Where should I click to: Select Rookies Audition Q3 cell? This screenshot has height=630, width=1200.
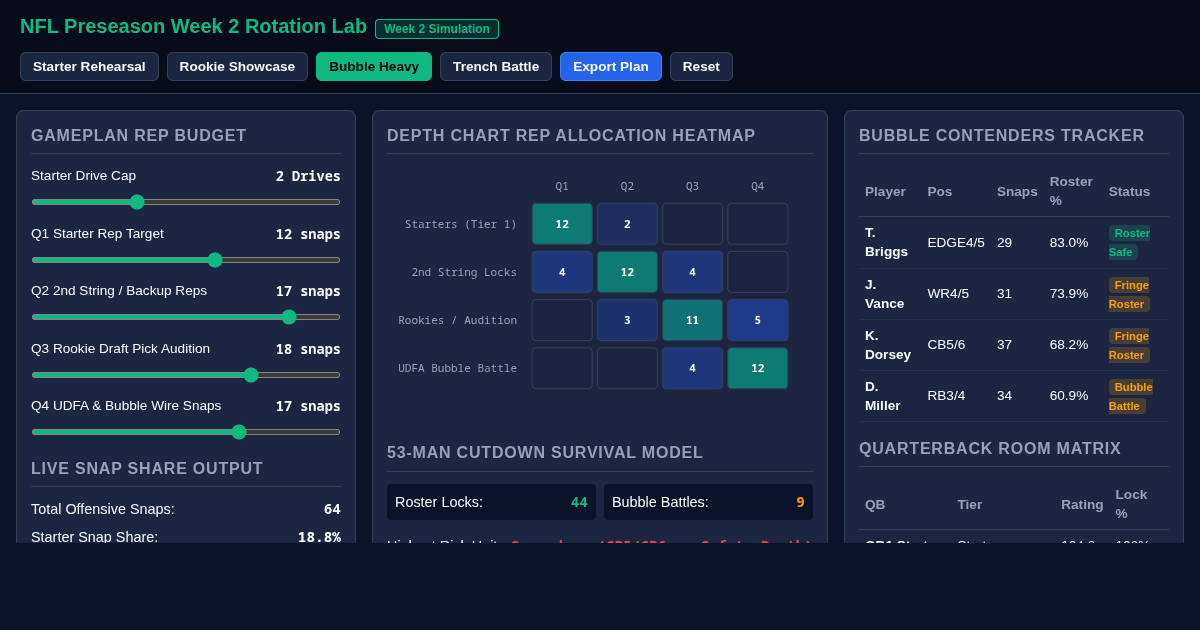click(692, 320)
